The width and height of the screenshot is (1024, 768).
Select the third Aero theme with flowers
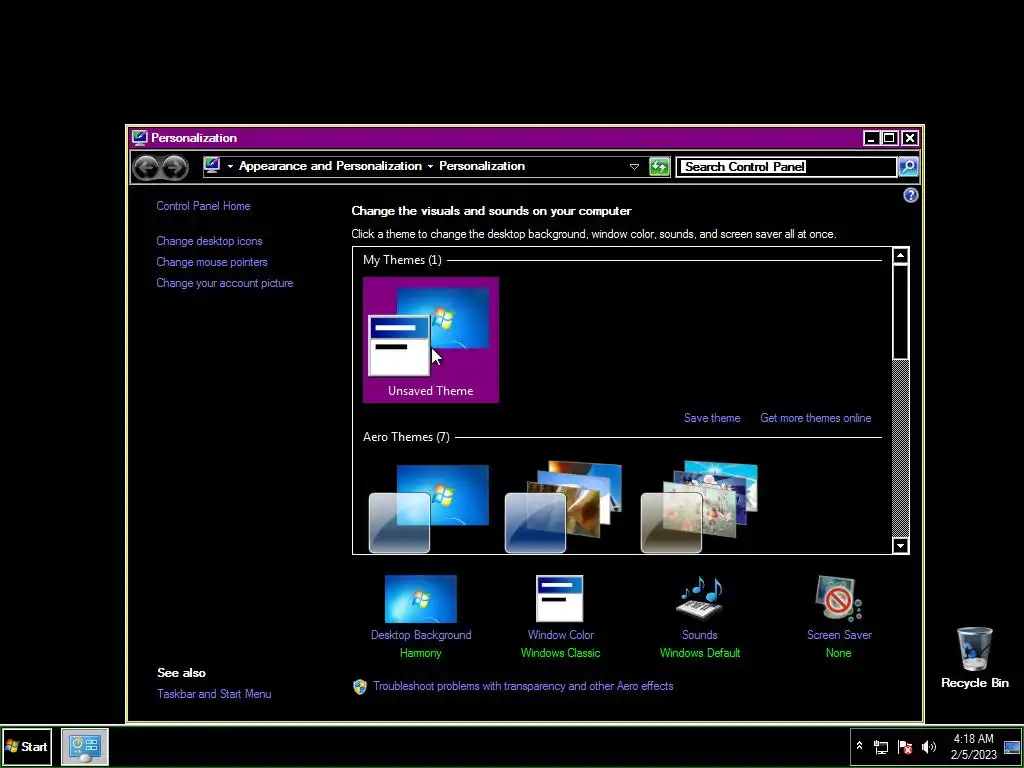tap(699, 507)
